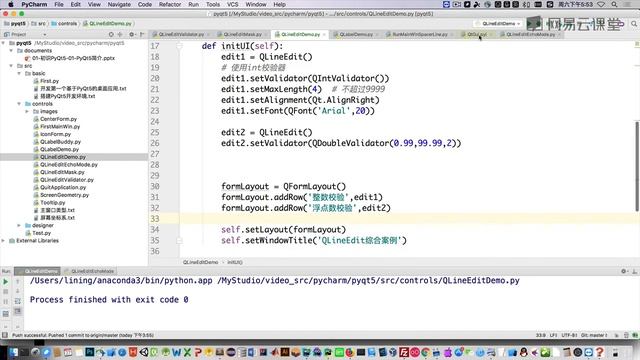Open the File menu
The image size is (640, 360).
click(x=59, y=4)
